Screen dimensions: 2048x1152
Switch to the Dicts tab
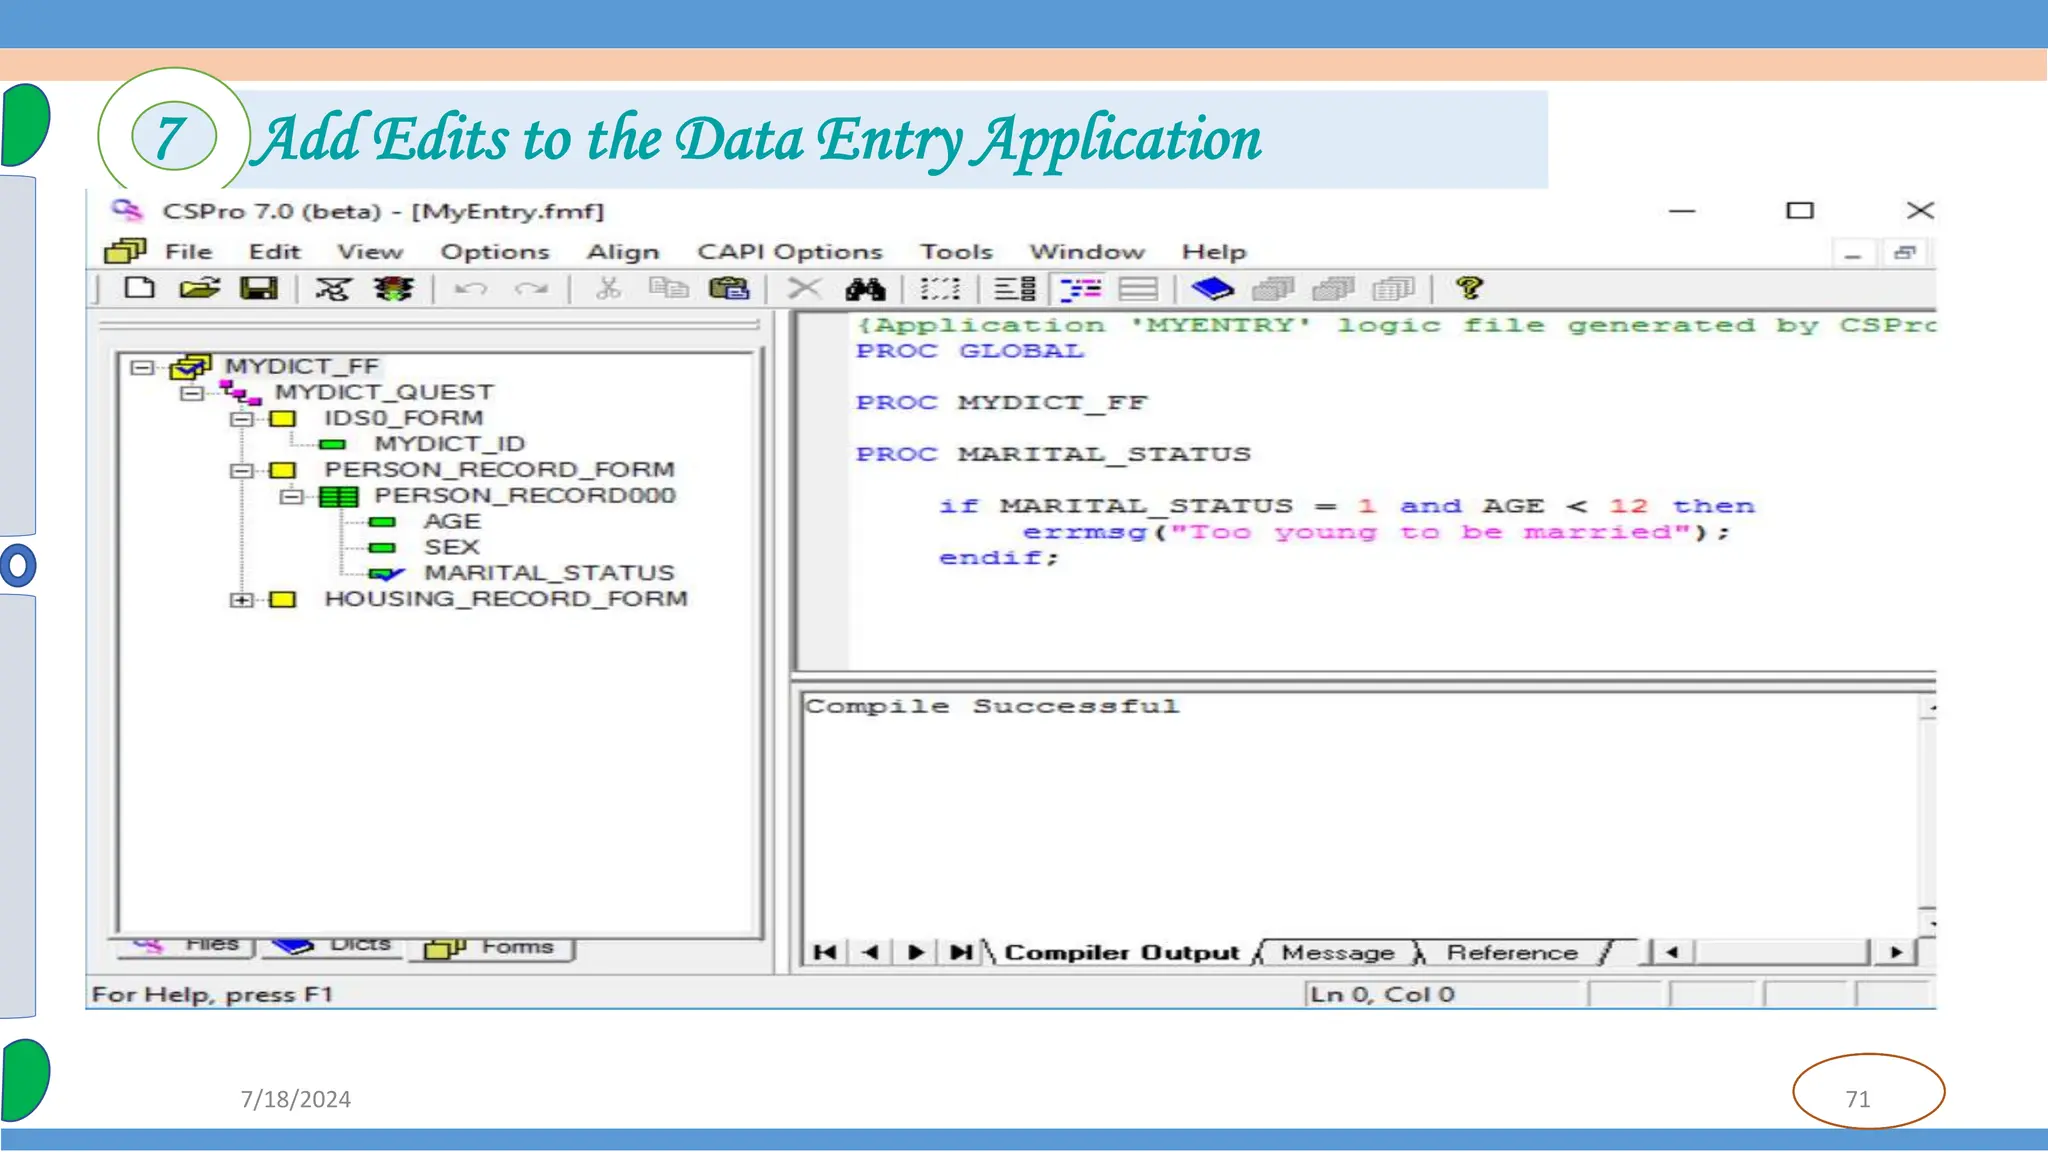332,946
